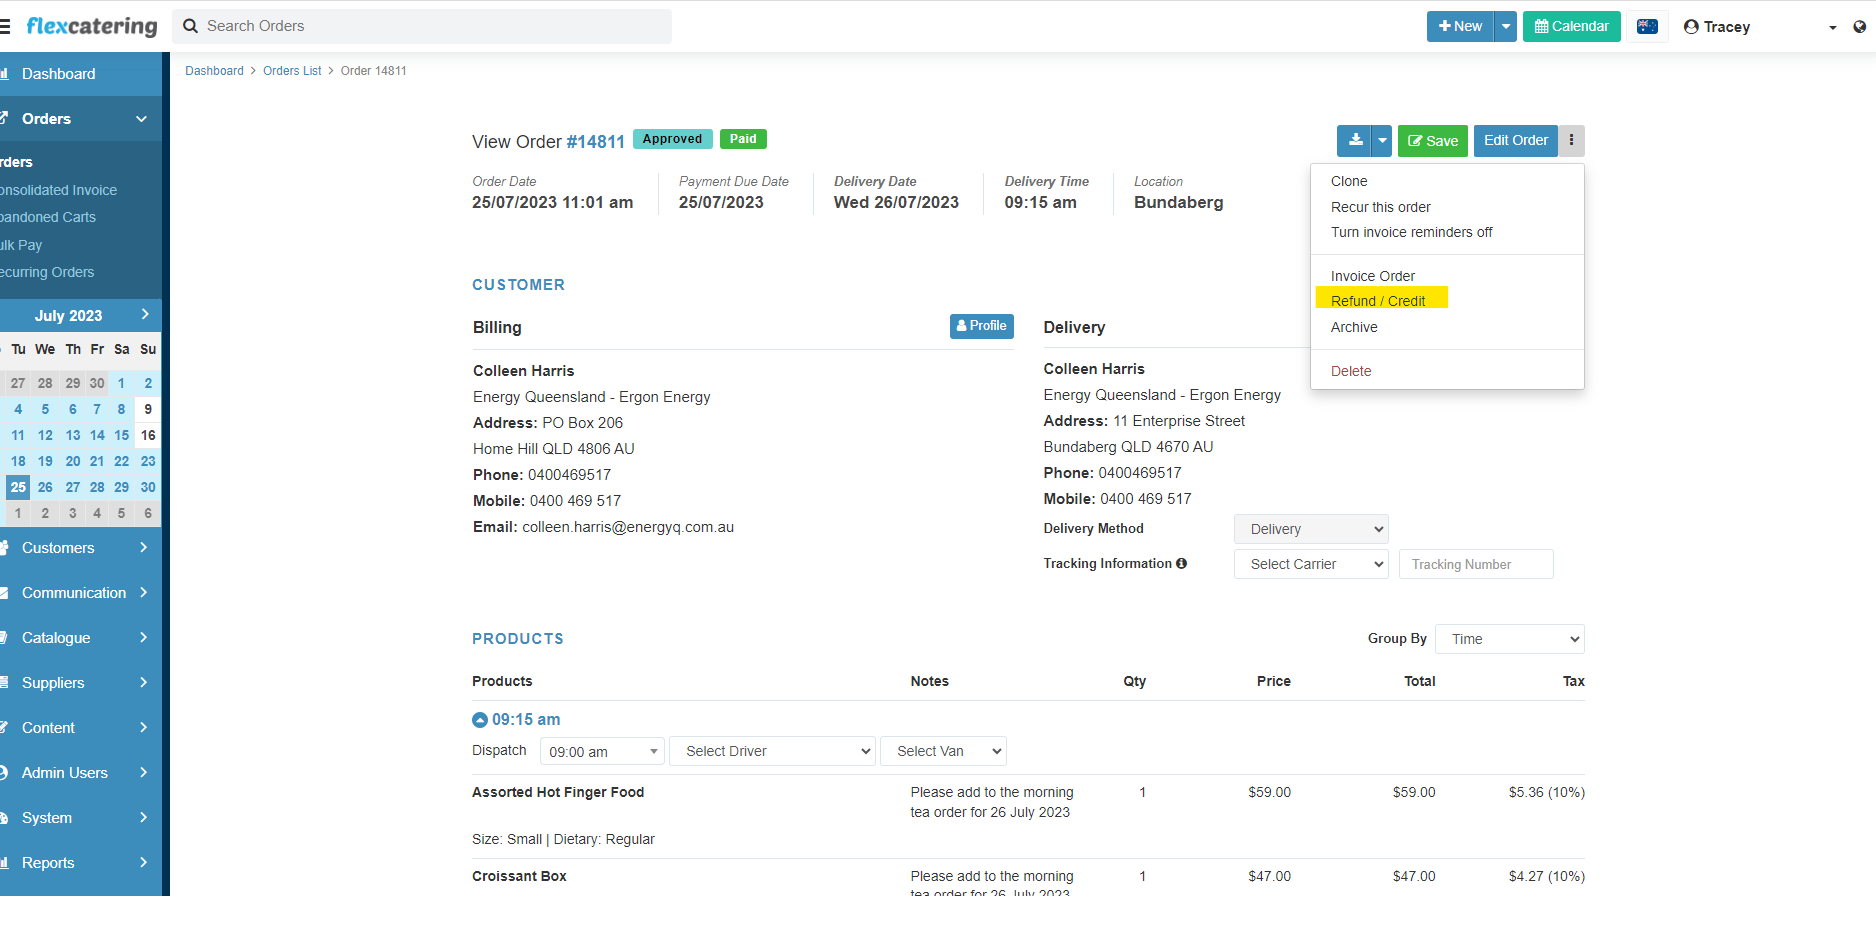Open the Select Carrier dropdown
The height and width of the screenshot is (926, 1876).
coord(1311,564)
